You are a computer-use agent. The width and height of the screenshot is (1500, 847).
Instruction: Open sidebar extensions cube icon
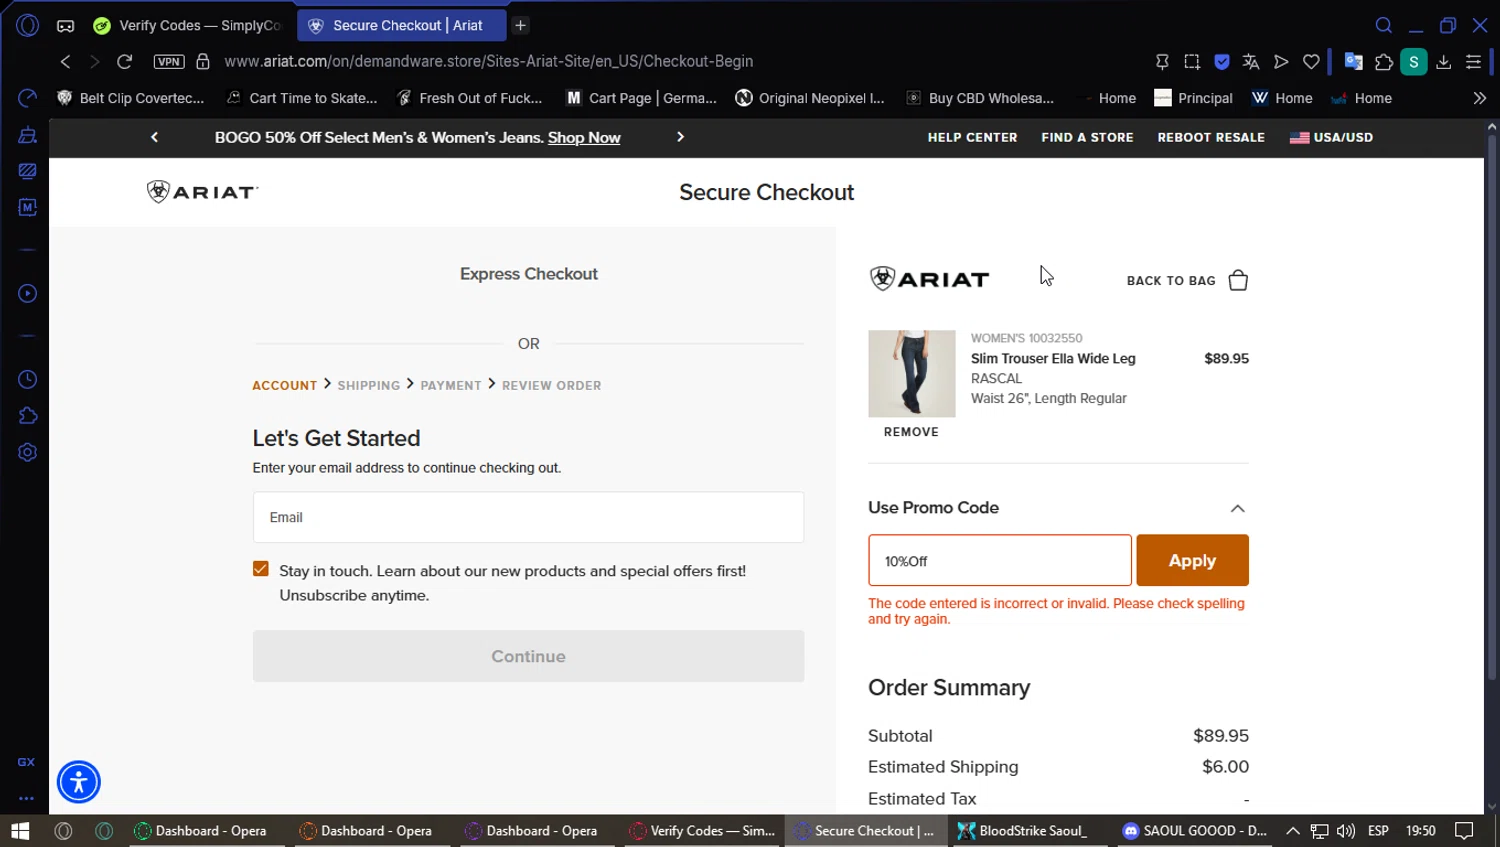(x=28, y=415)
